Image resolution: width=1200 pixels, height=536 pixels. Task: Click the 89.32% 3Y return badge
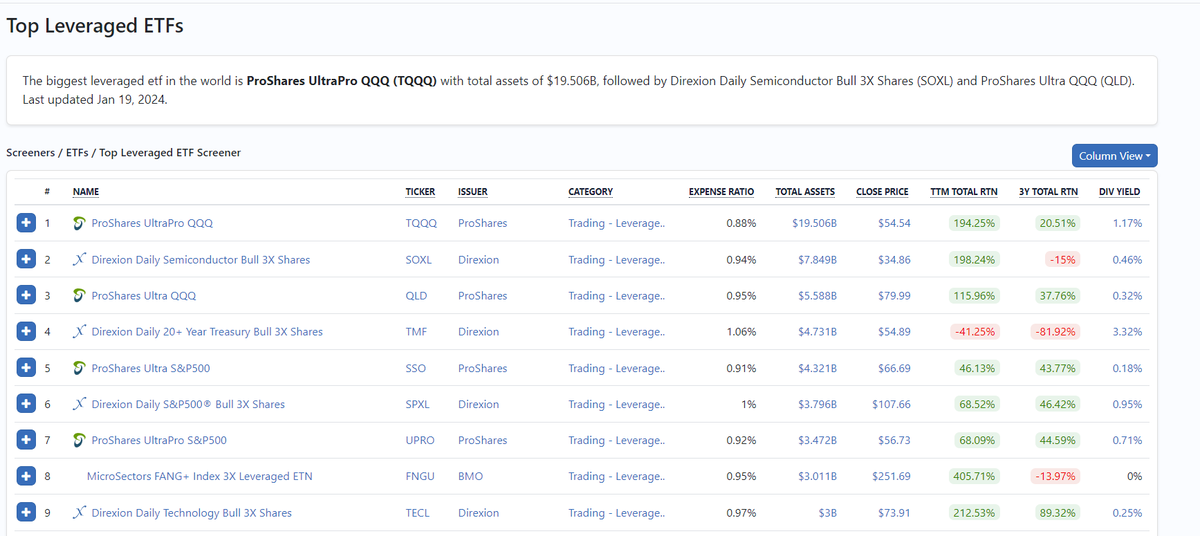1058,512
